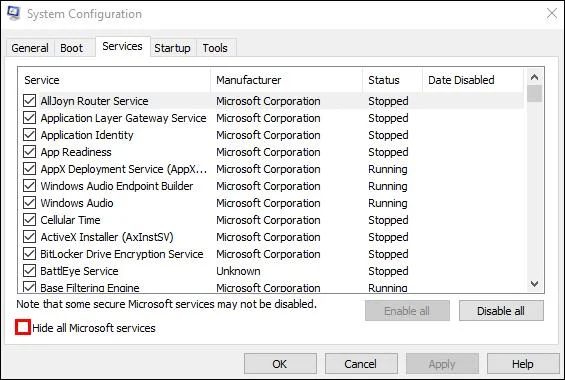
Task: Uncheck ActiveX Installer (AxInstSV) checkbox
Action: point(30,237)
